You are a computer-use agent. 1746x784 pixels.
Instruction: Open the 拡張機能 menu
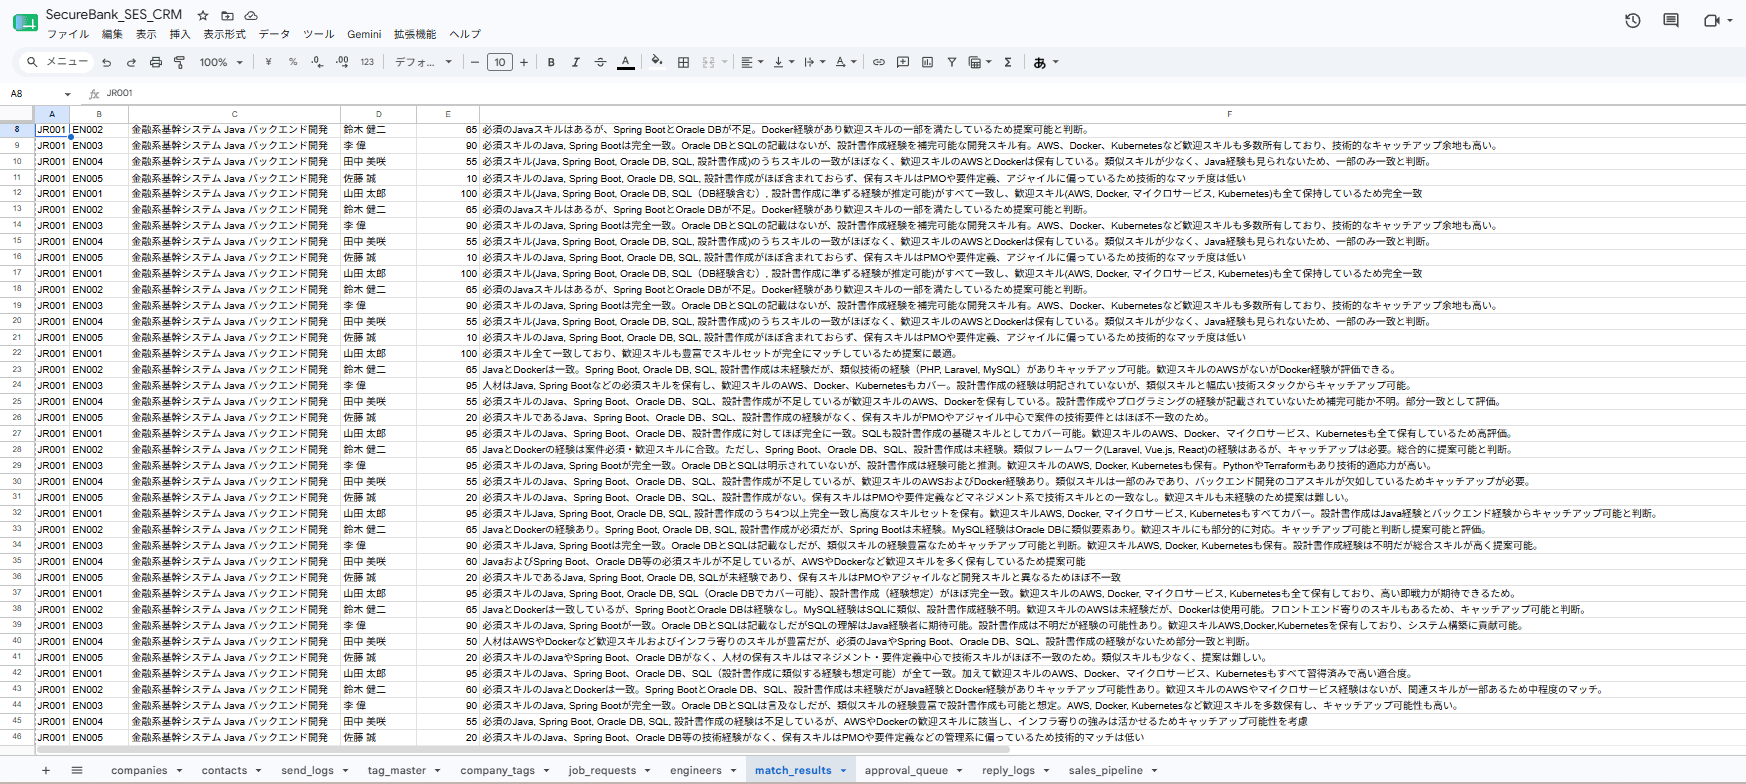coord(415,34)
